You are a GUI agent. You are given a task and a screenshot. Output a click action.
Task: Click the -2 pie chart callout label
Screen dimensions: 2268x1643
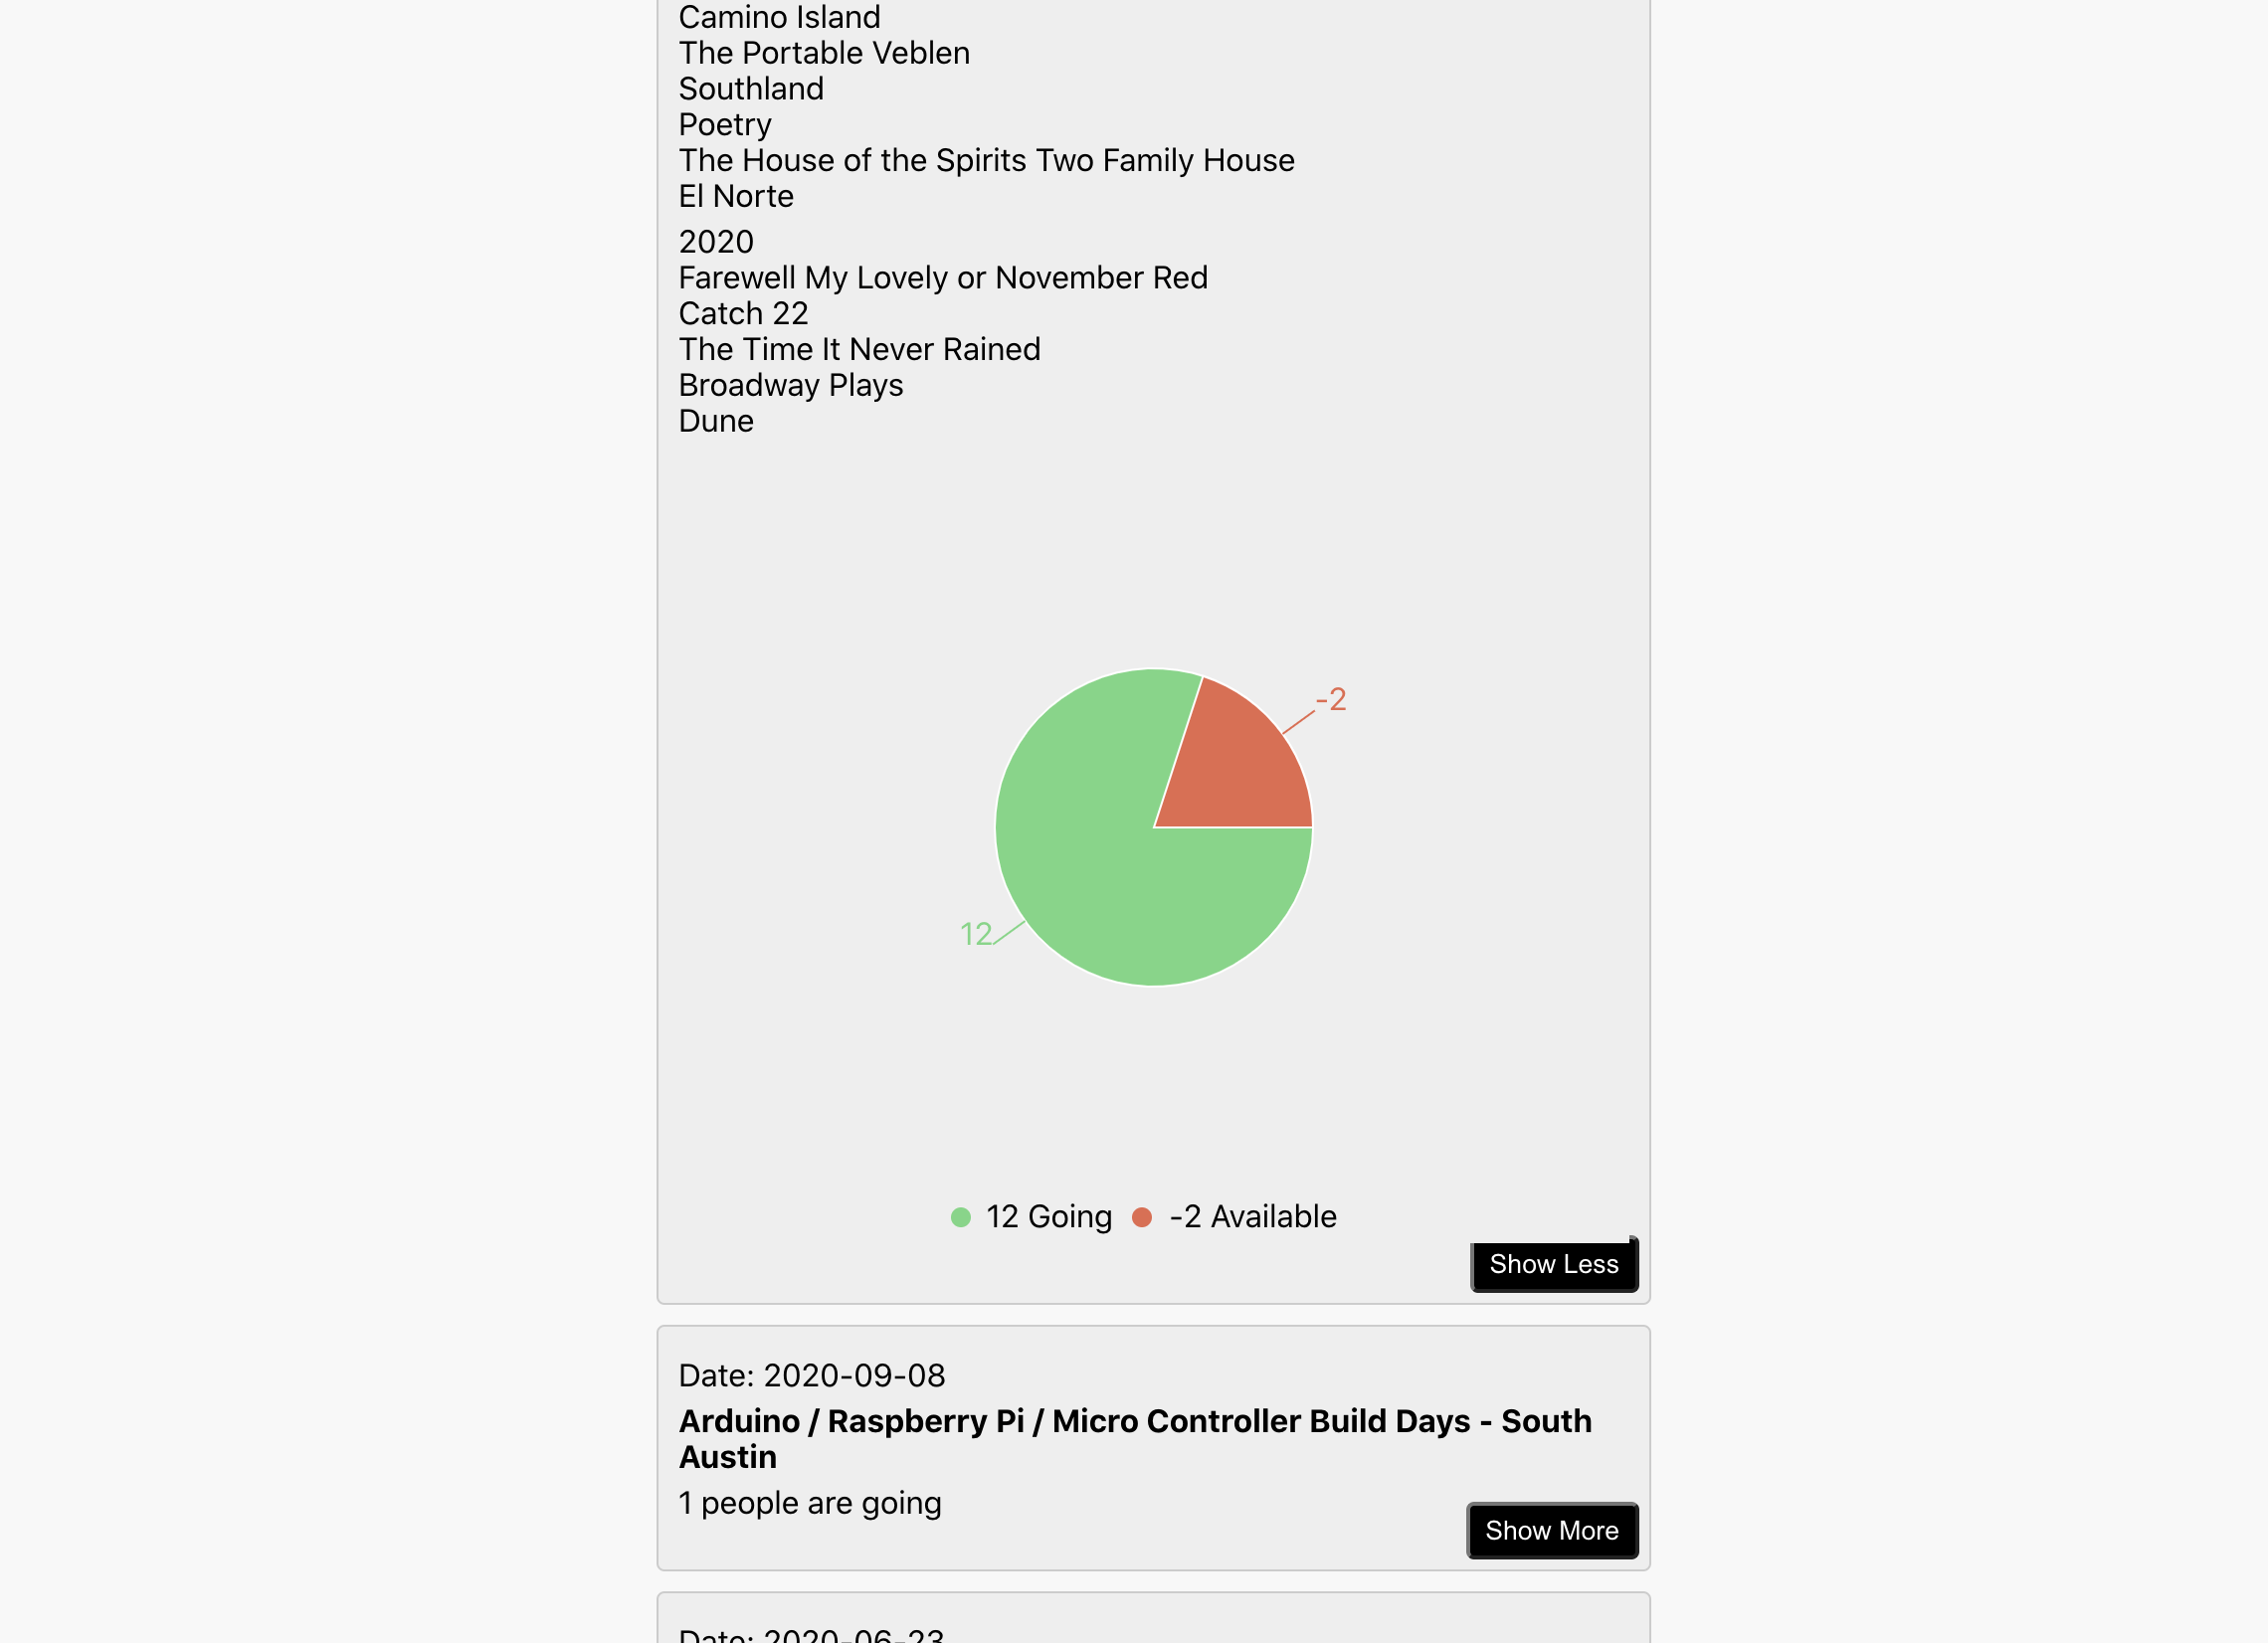pos(1331,699)
